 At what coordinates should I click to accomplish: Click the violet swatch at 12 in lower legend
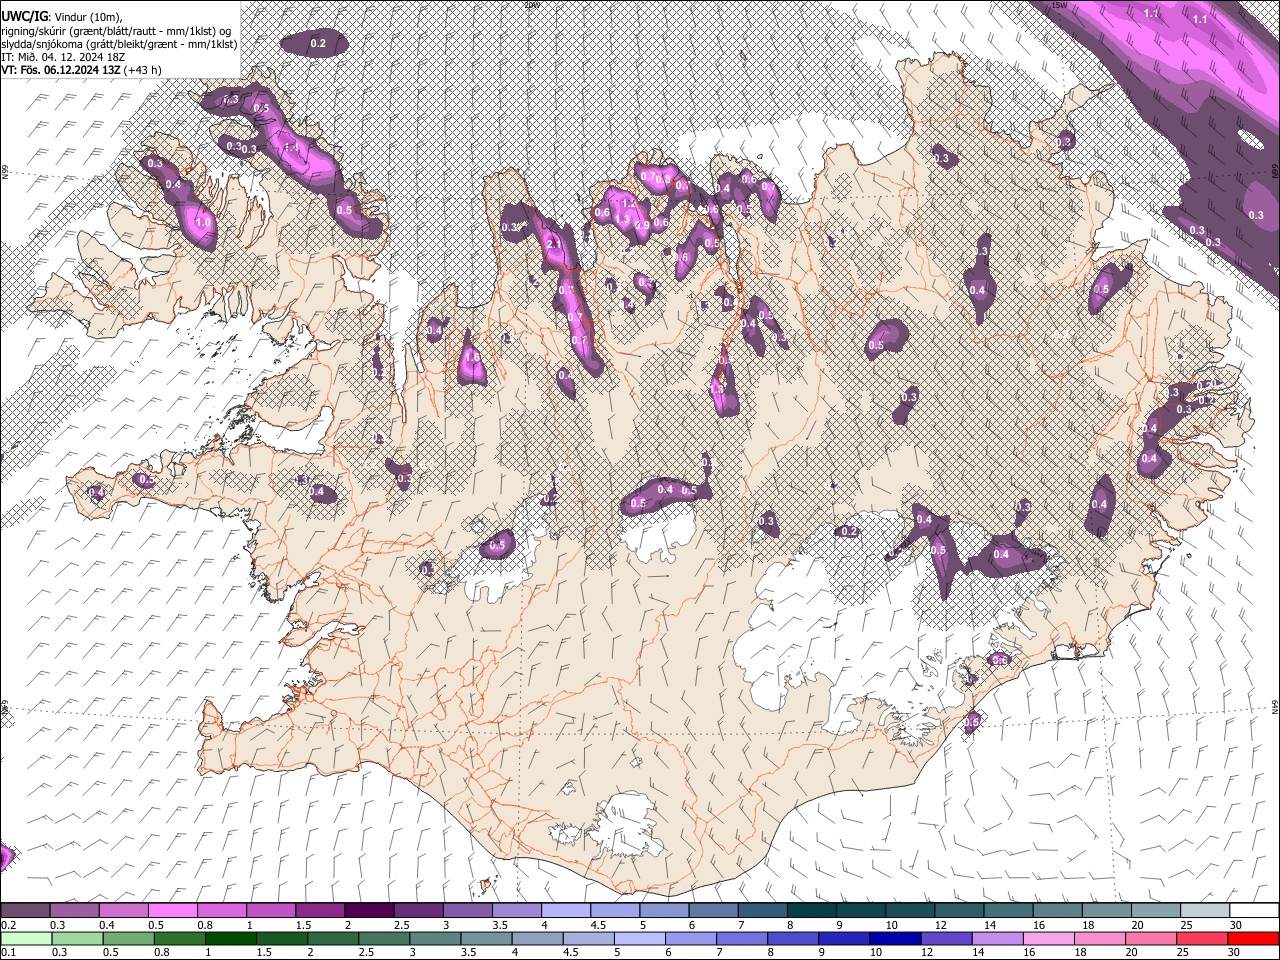click(x=947, y=938)
